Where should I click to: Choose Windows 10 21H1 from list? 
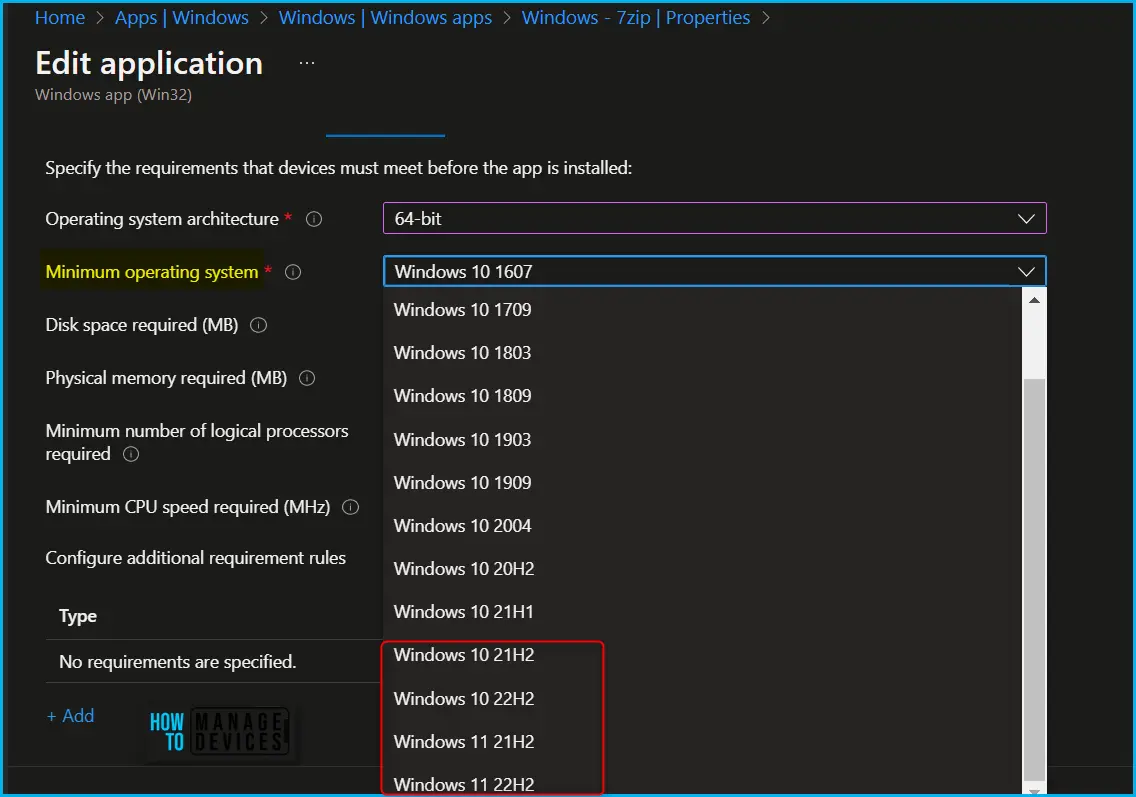pyautogui.click(x=703, y=612)
